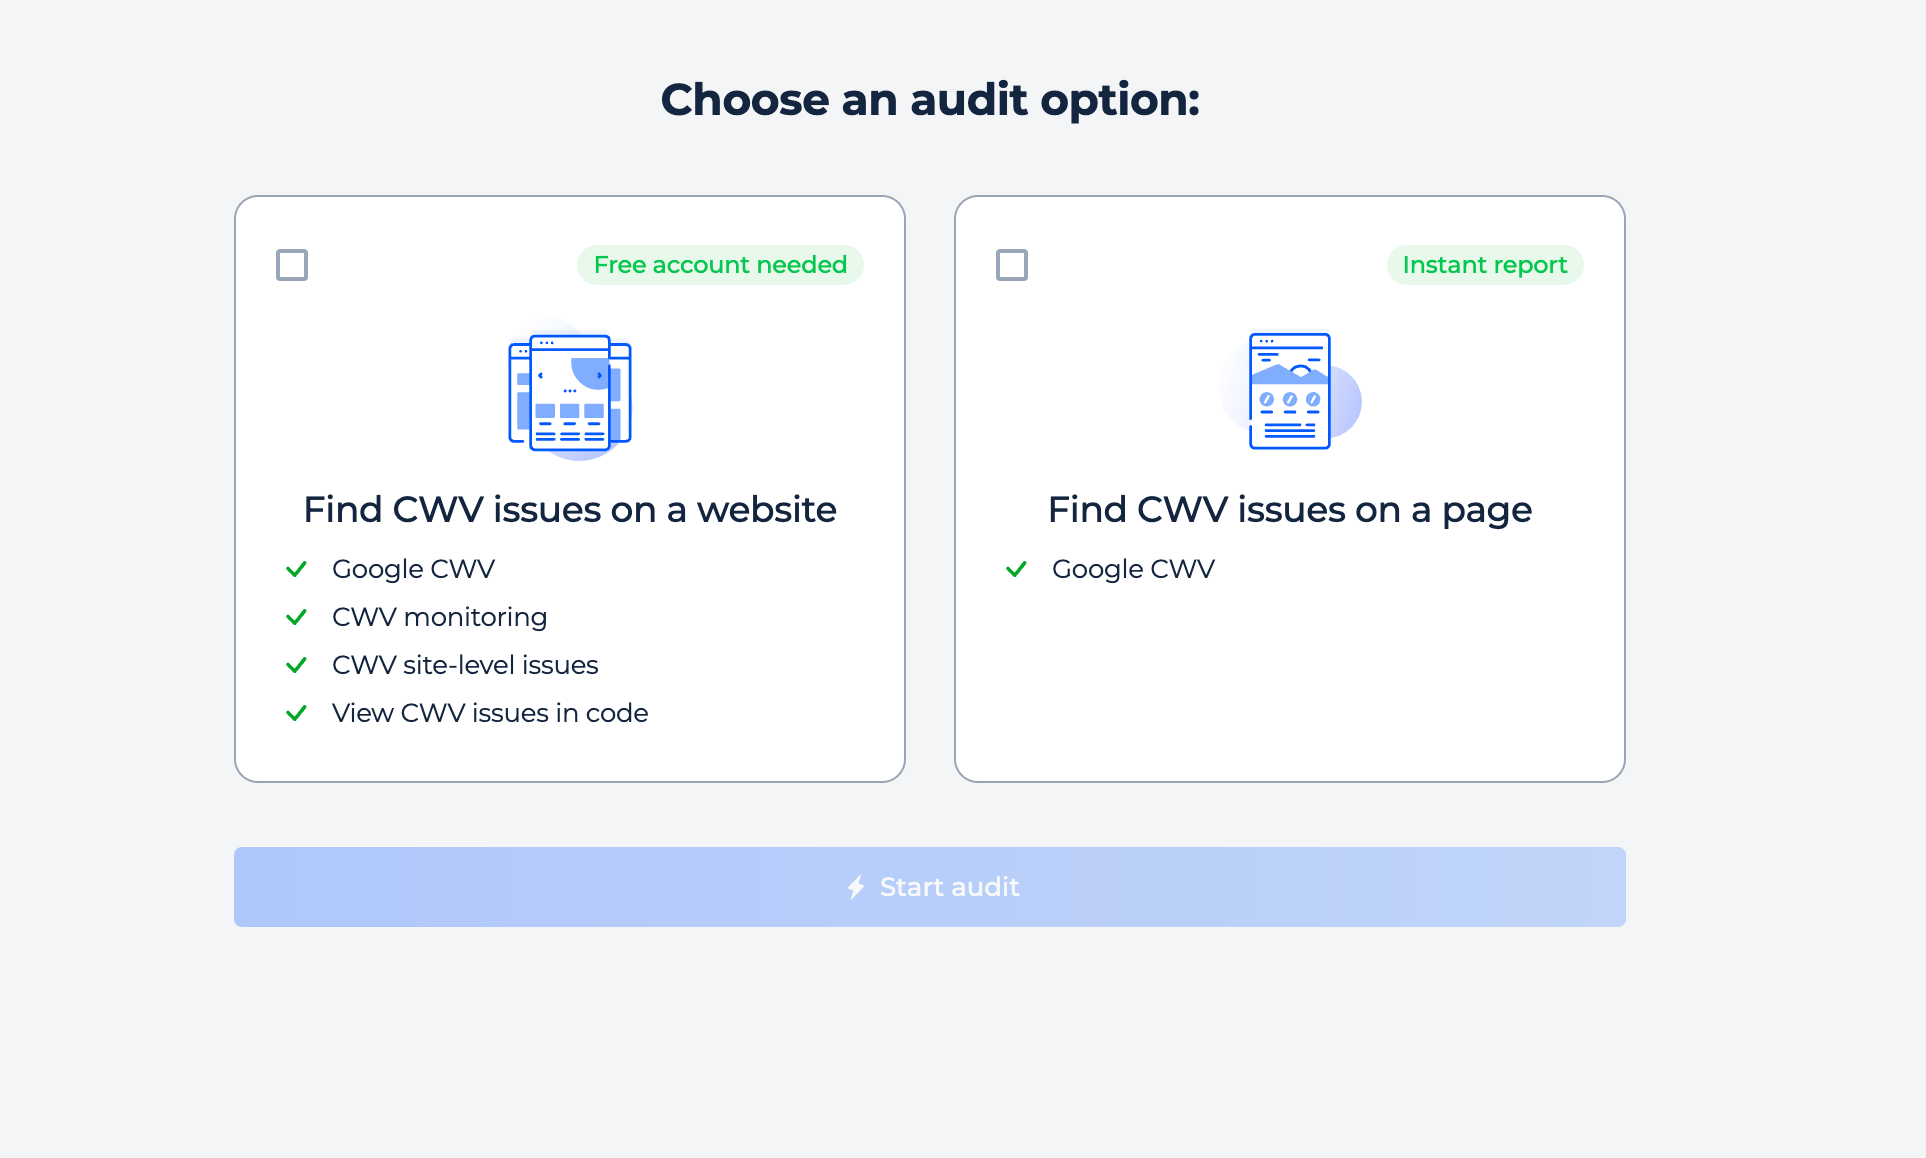Check the website audit option checkbox
Viewport: 1926px width, 1158px height.
point(292,265)
